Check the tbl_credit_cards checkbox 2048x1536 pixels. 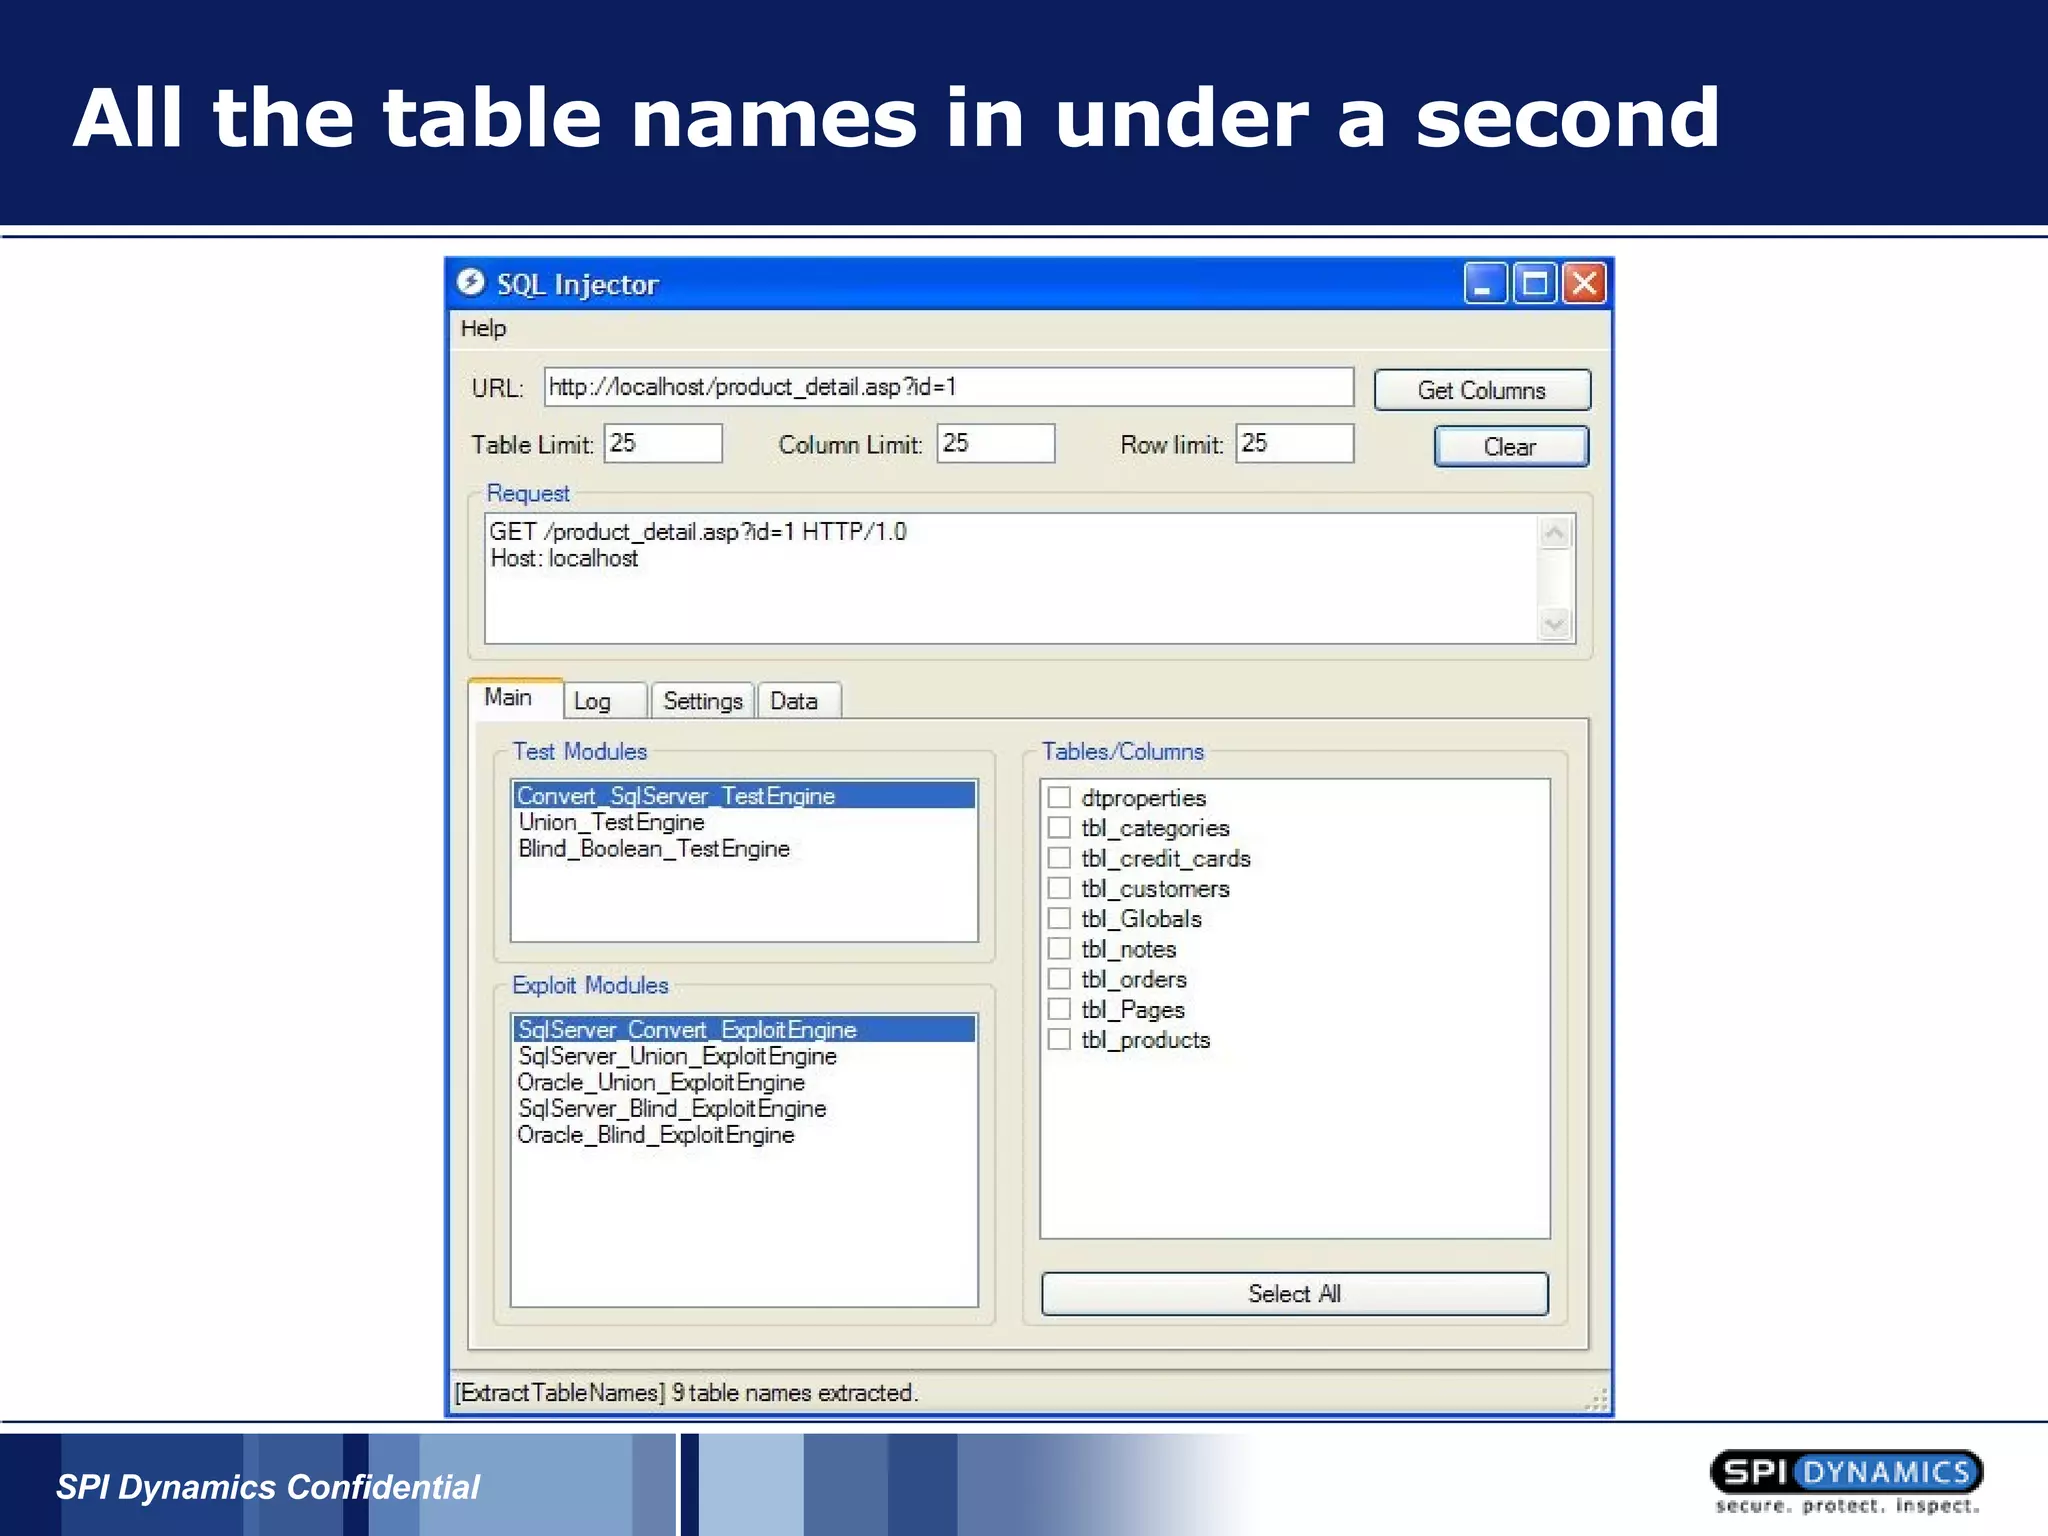coord(1059,858)
